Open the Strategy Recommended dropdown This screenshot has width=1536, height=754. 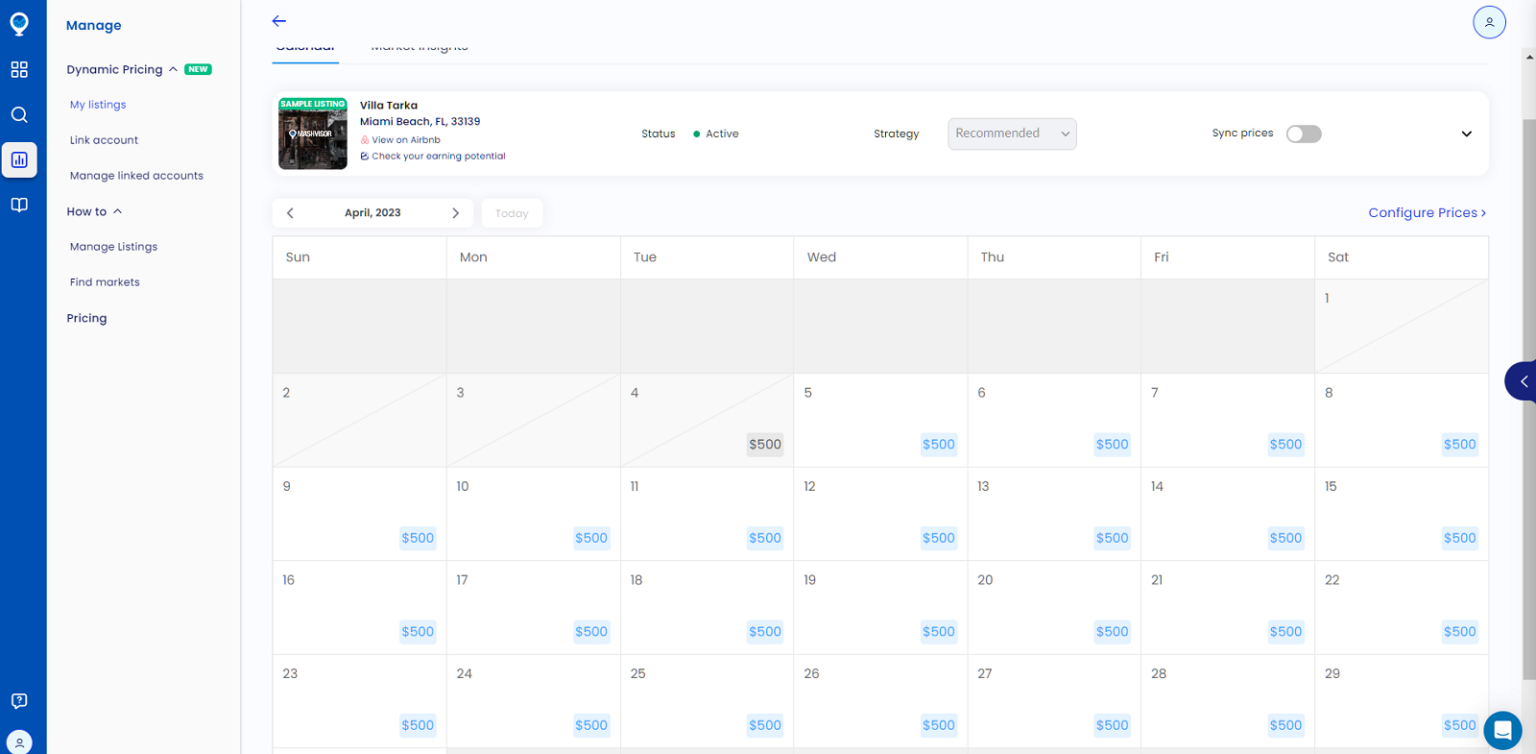pyautogui.click(x=1011, y=134)
